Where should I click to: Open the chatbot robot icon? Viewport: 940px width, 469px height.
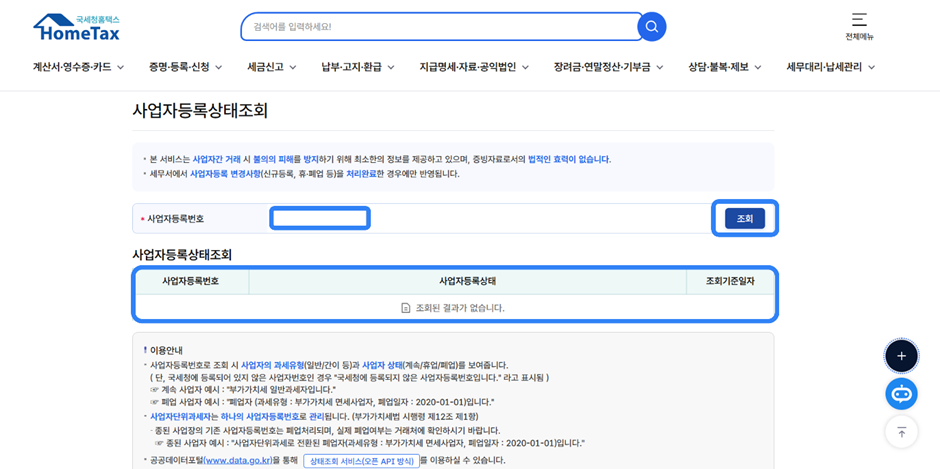[x=901, y=394]
